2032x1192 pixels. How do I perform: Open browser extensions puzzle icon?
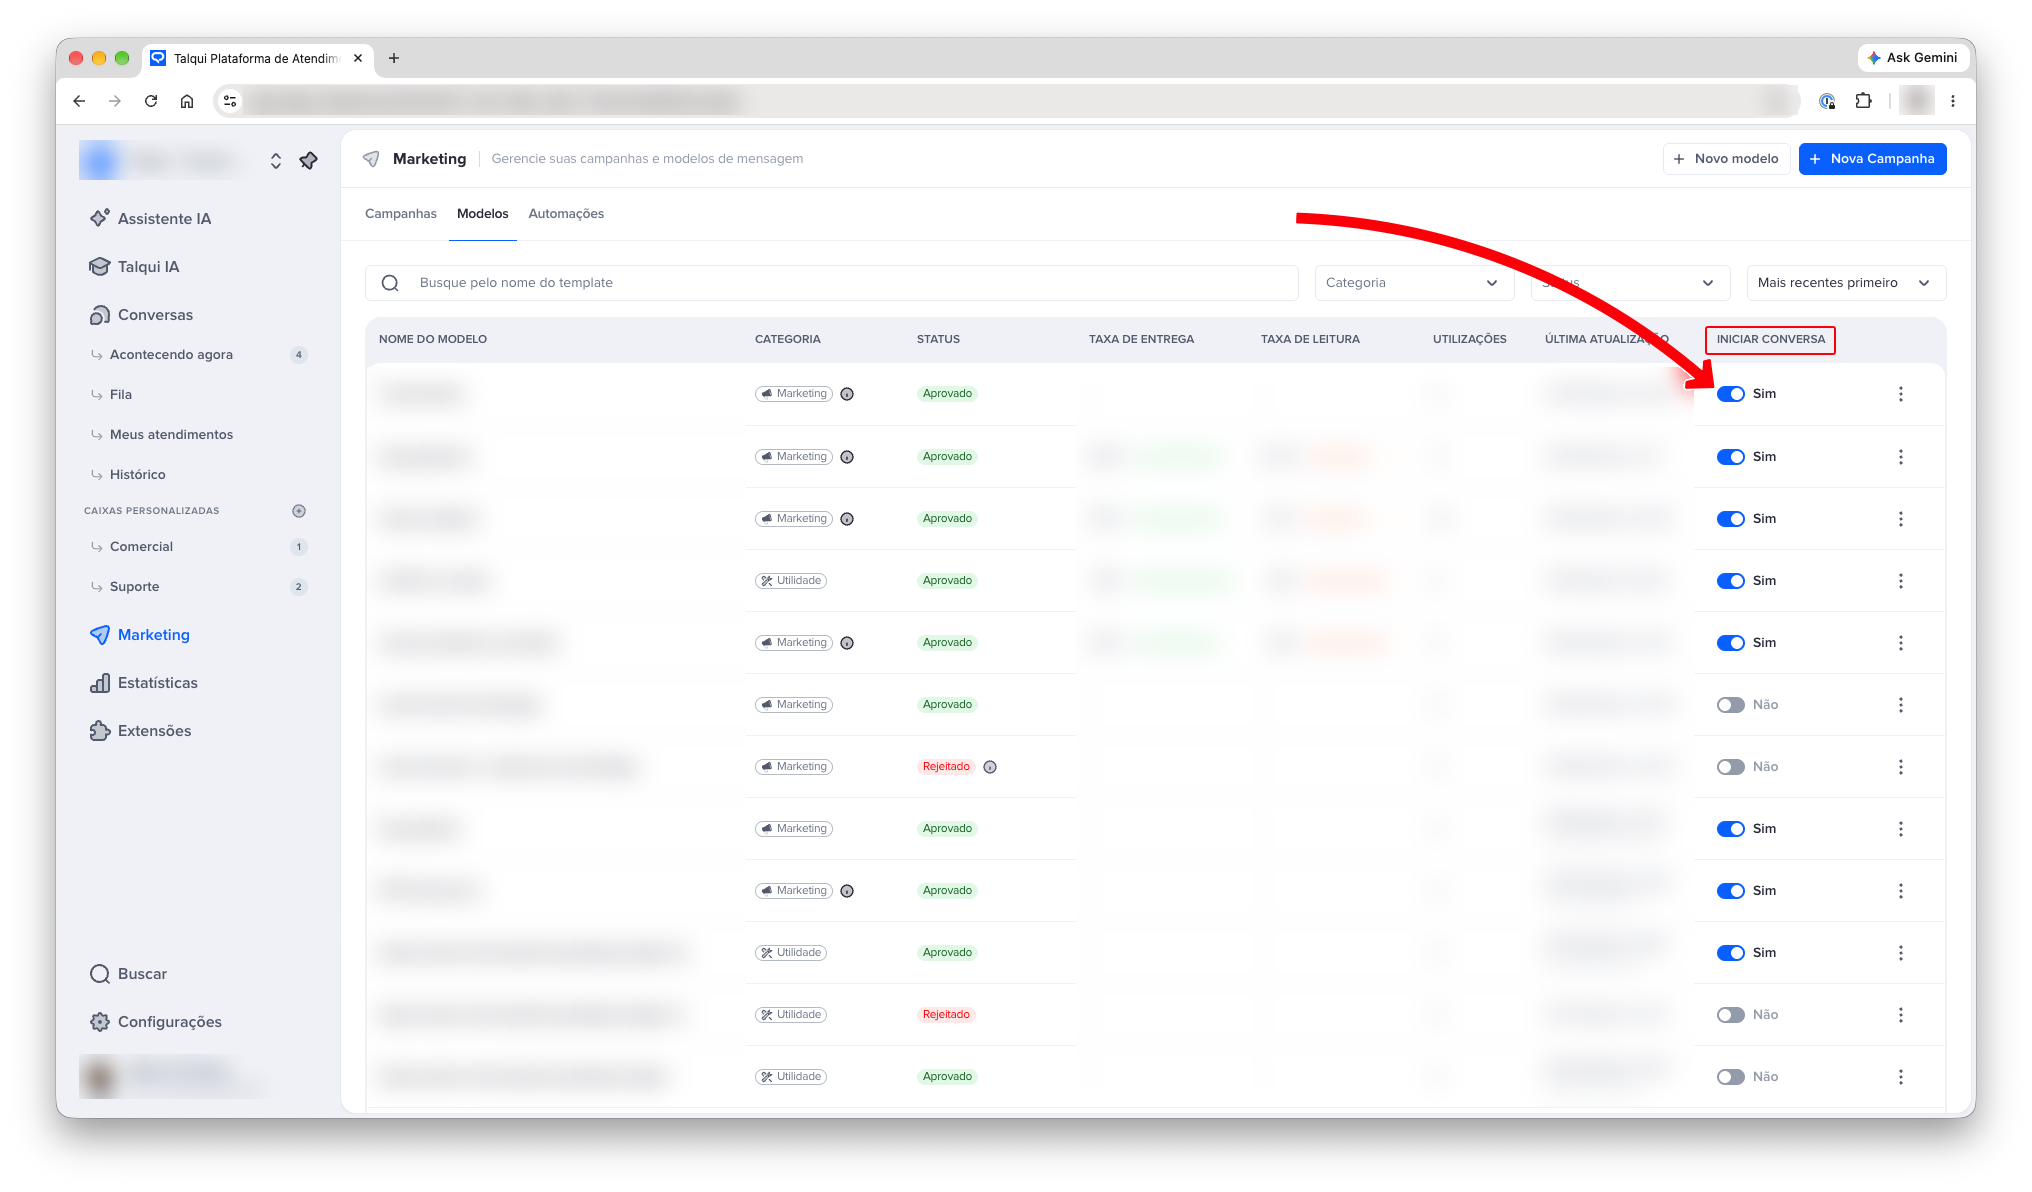click(x=1863, y=101)
